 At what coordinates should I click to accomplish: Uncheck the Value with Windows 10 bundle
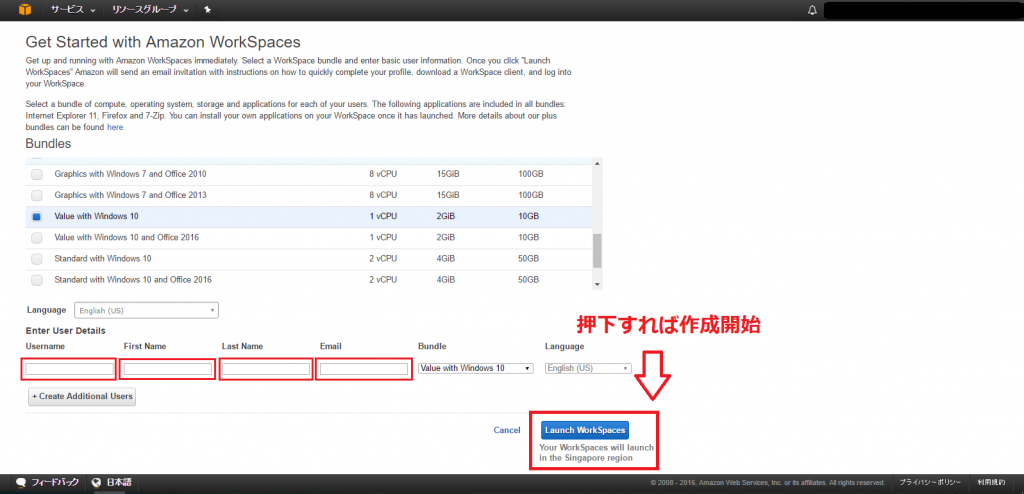tap(37, 216)
